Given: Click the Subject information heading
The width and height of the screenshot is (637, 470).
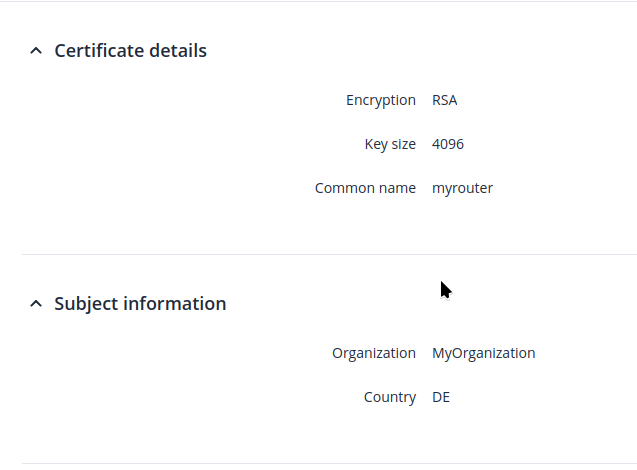Looking at the screenshot, I should click(140, 303).
